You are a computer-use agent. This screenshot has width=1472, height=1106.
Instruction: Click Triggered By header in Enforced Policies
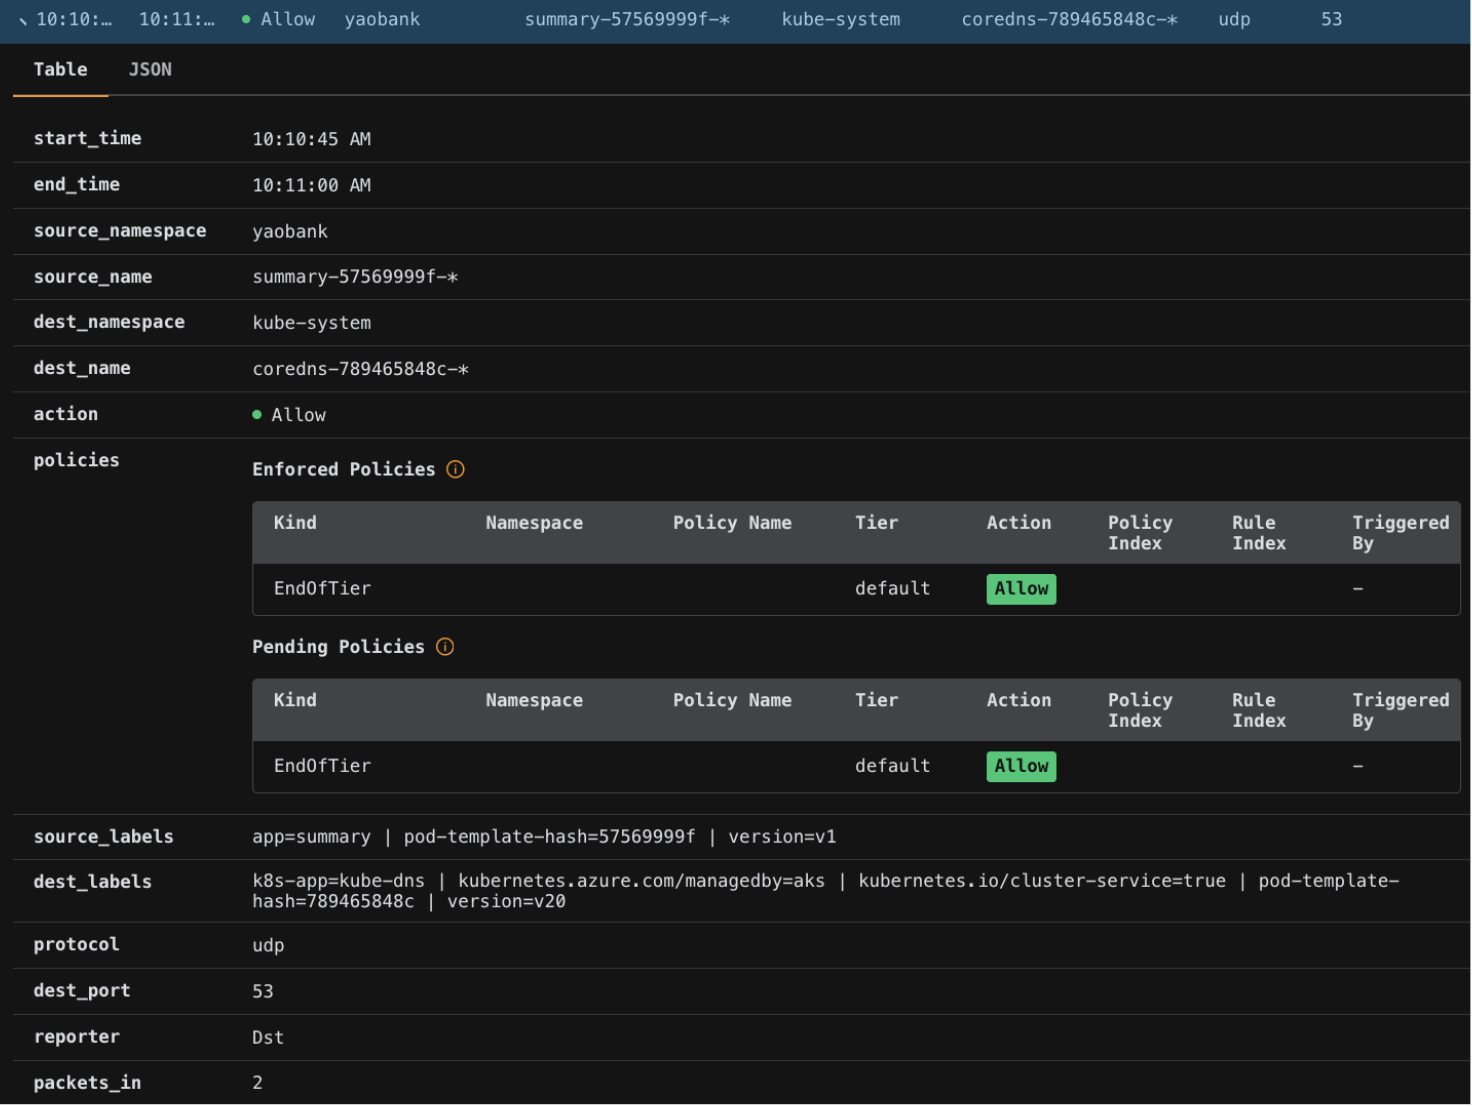[x=1400, y=533]
